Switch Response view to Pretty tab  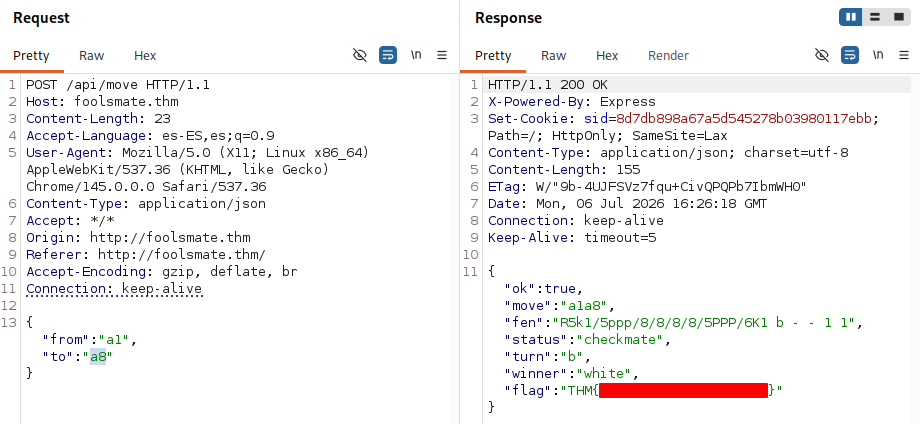(x=493, y=56)
